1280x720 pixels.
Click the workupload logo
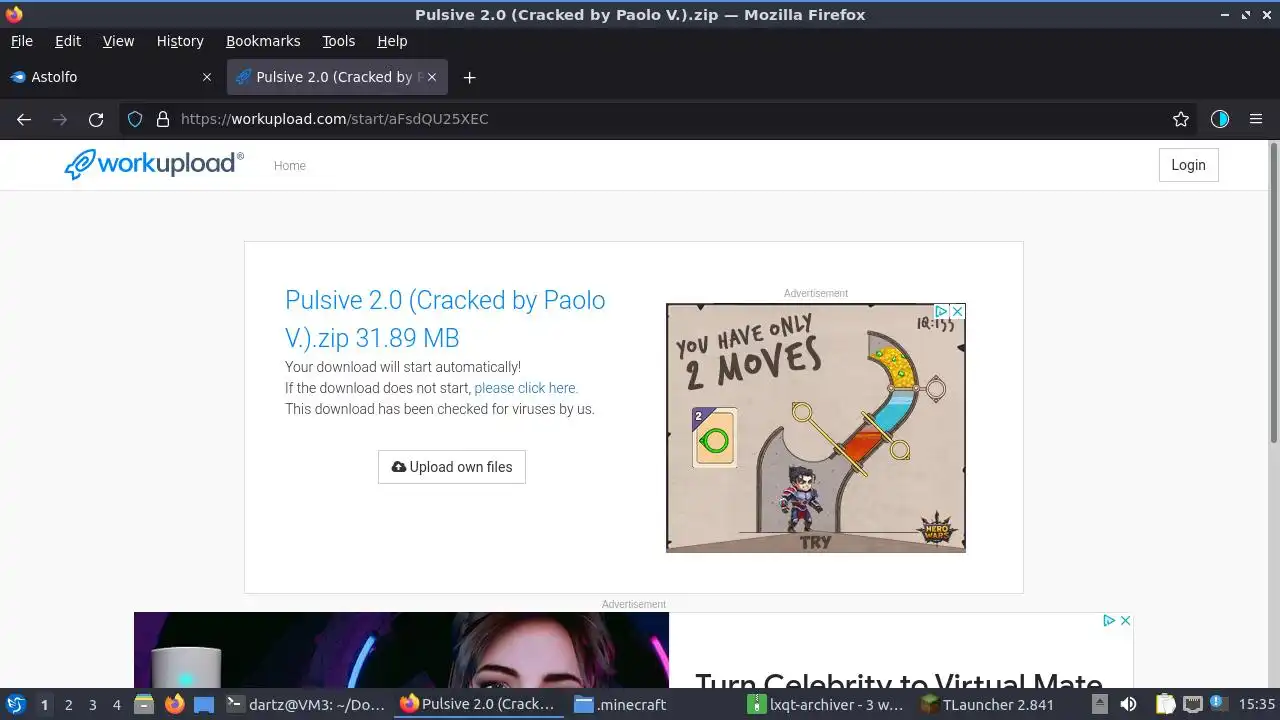click(154, 164)
